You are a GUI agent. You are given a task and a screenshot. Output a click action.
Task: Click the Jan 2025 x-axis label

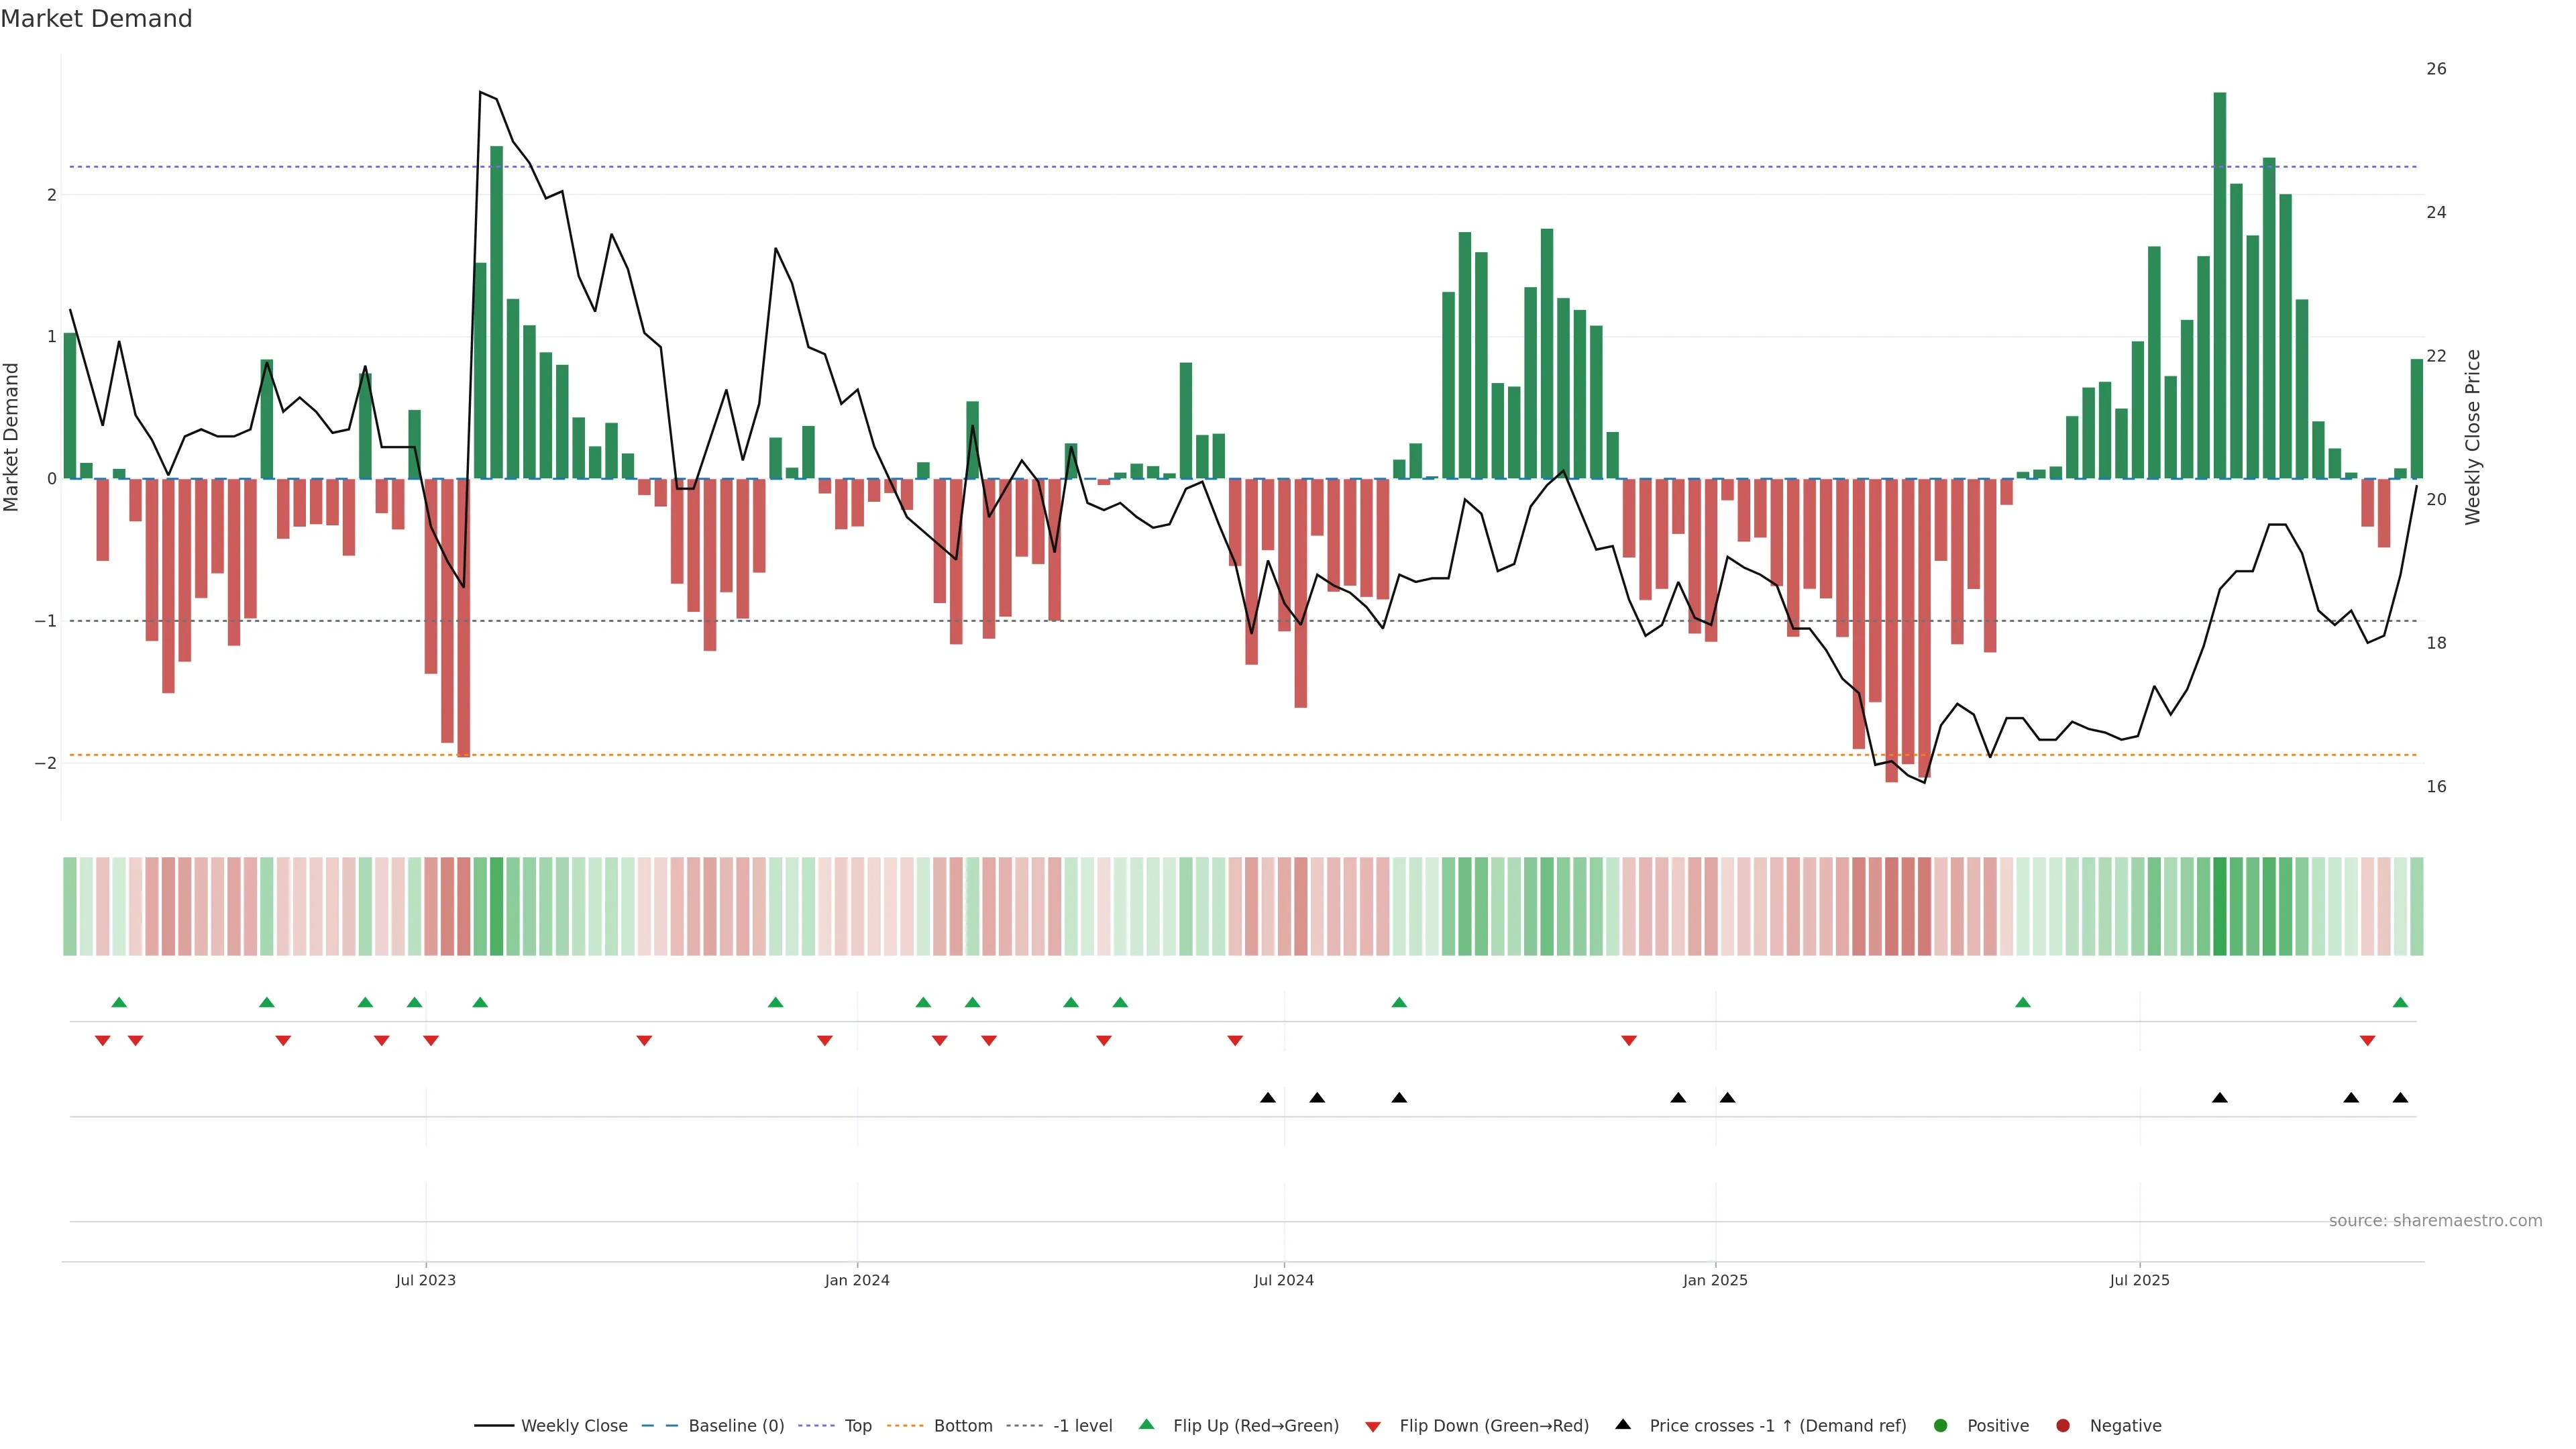[x=1715, y=1280]
